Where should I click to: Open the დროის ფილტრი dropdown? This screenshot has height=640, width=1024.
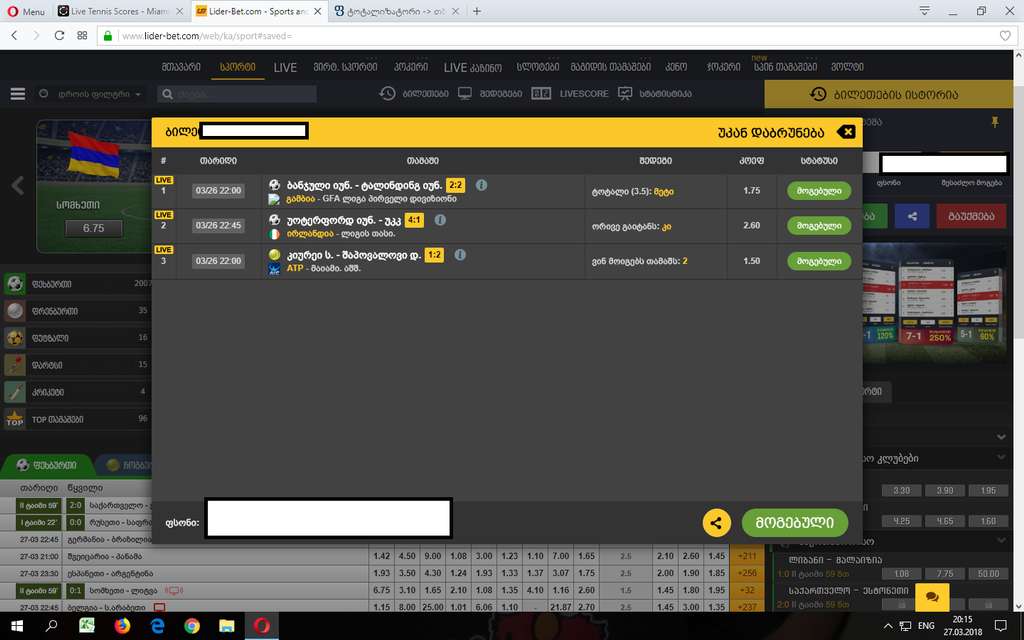click(x=90, y=94)
